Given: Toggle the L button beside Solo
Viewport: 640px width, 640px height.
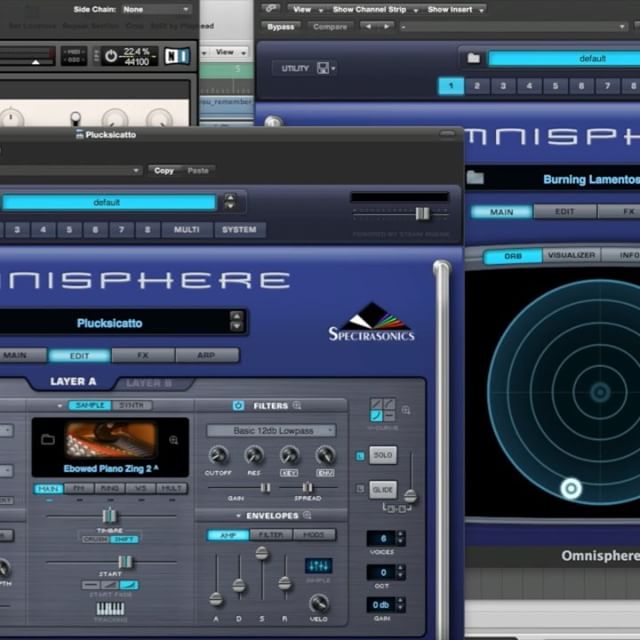Looking at the screenshot, I should coord(360,456).
